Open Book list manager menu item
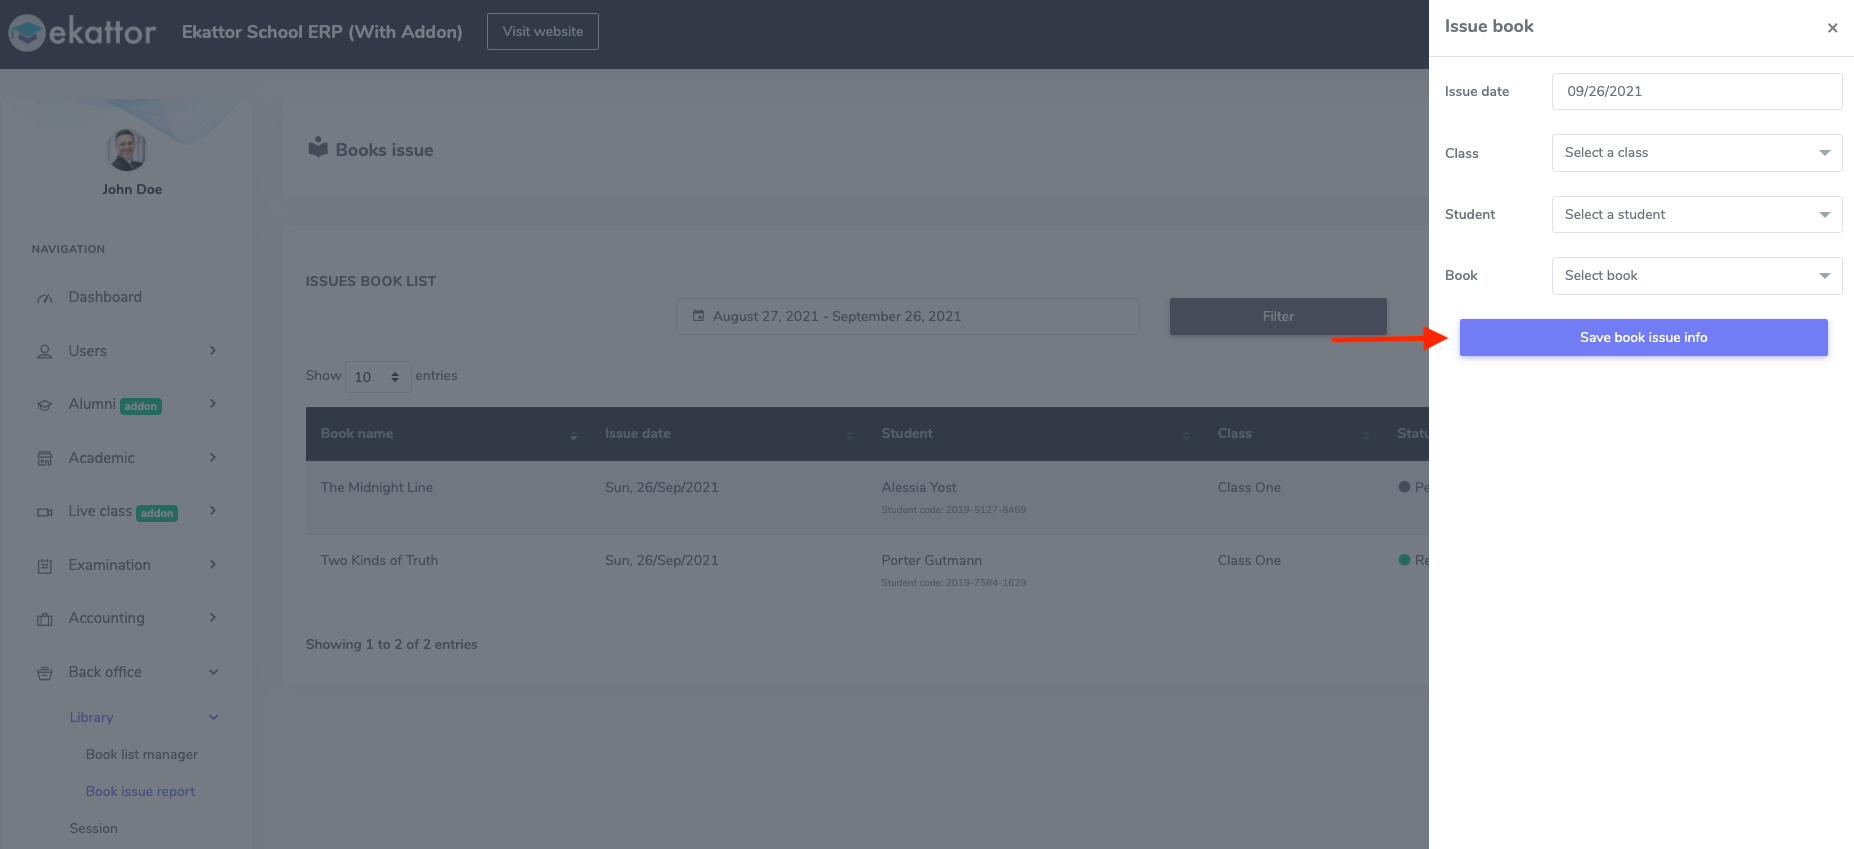 pyautogui.click(x=142, y=754)
